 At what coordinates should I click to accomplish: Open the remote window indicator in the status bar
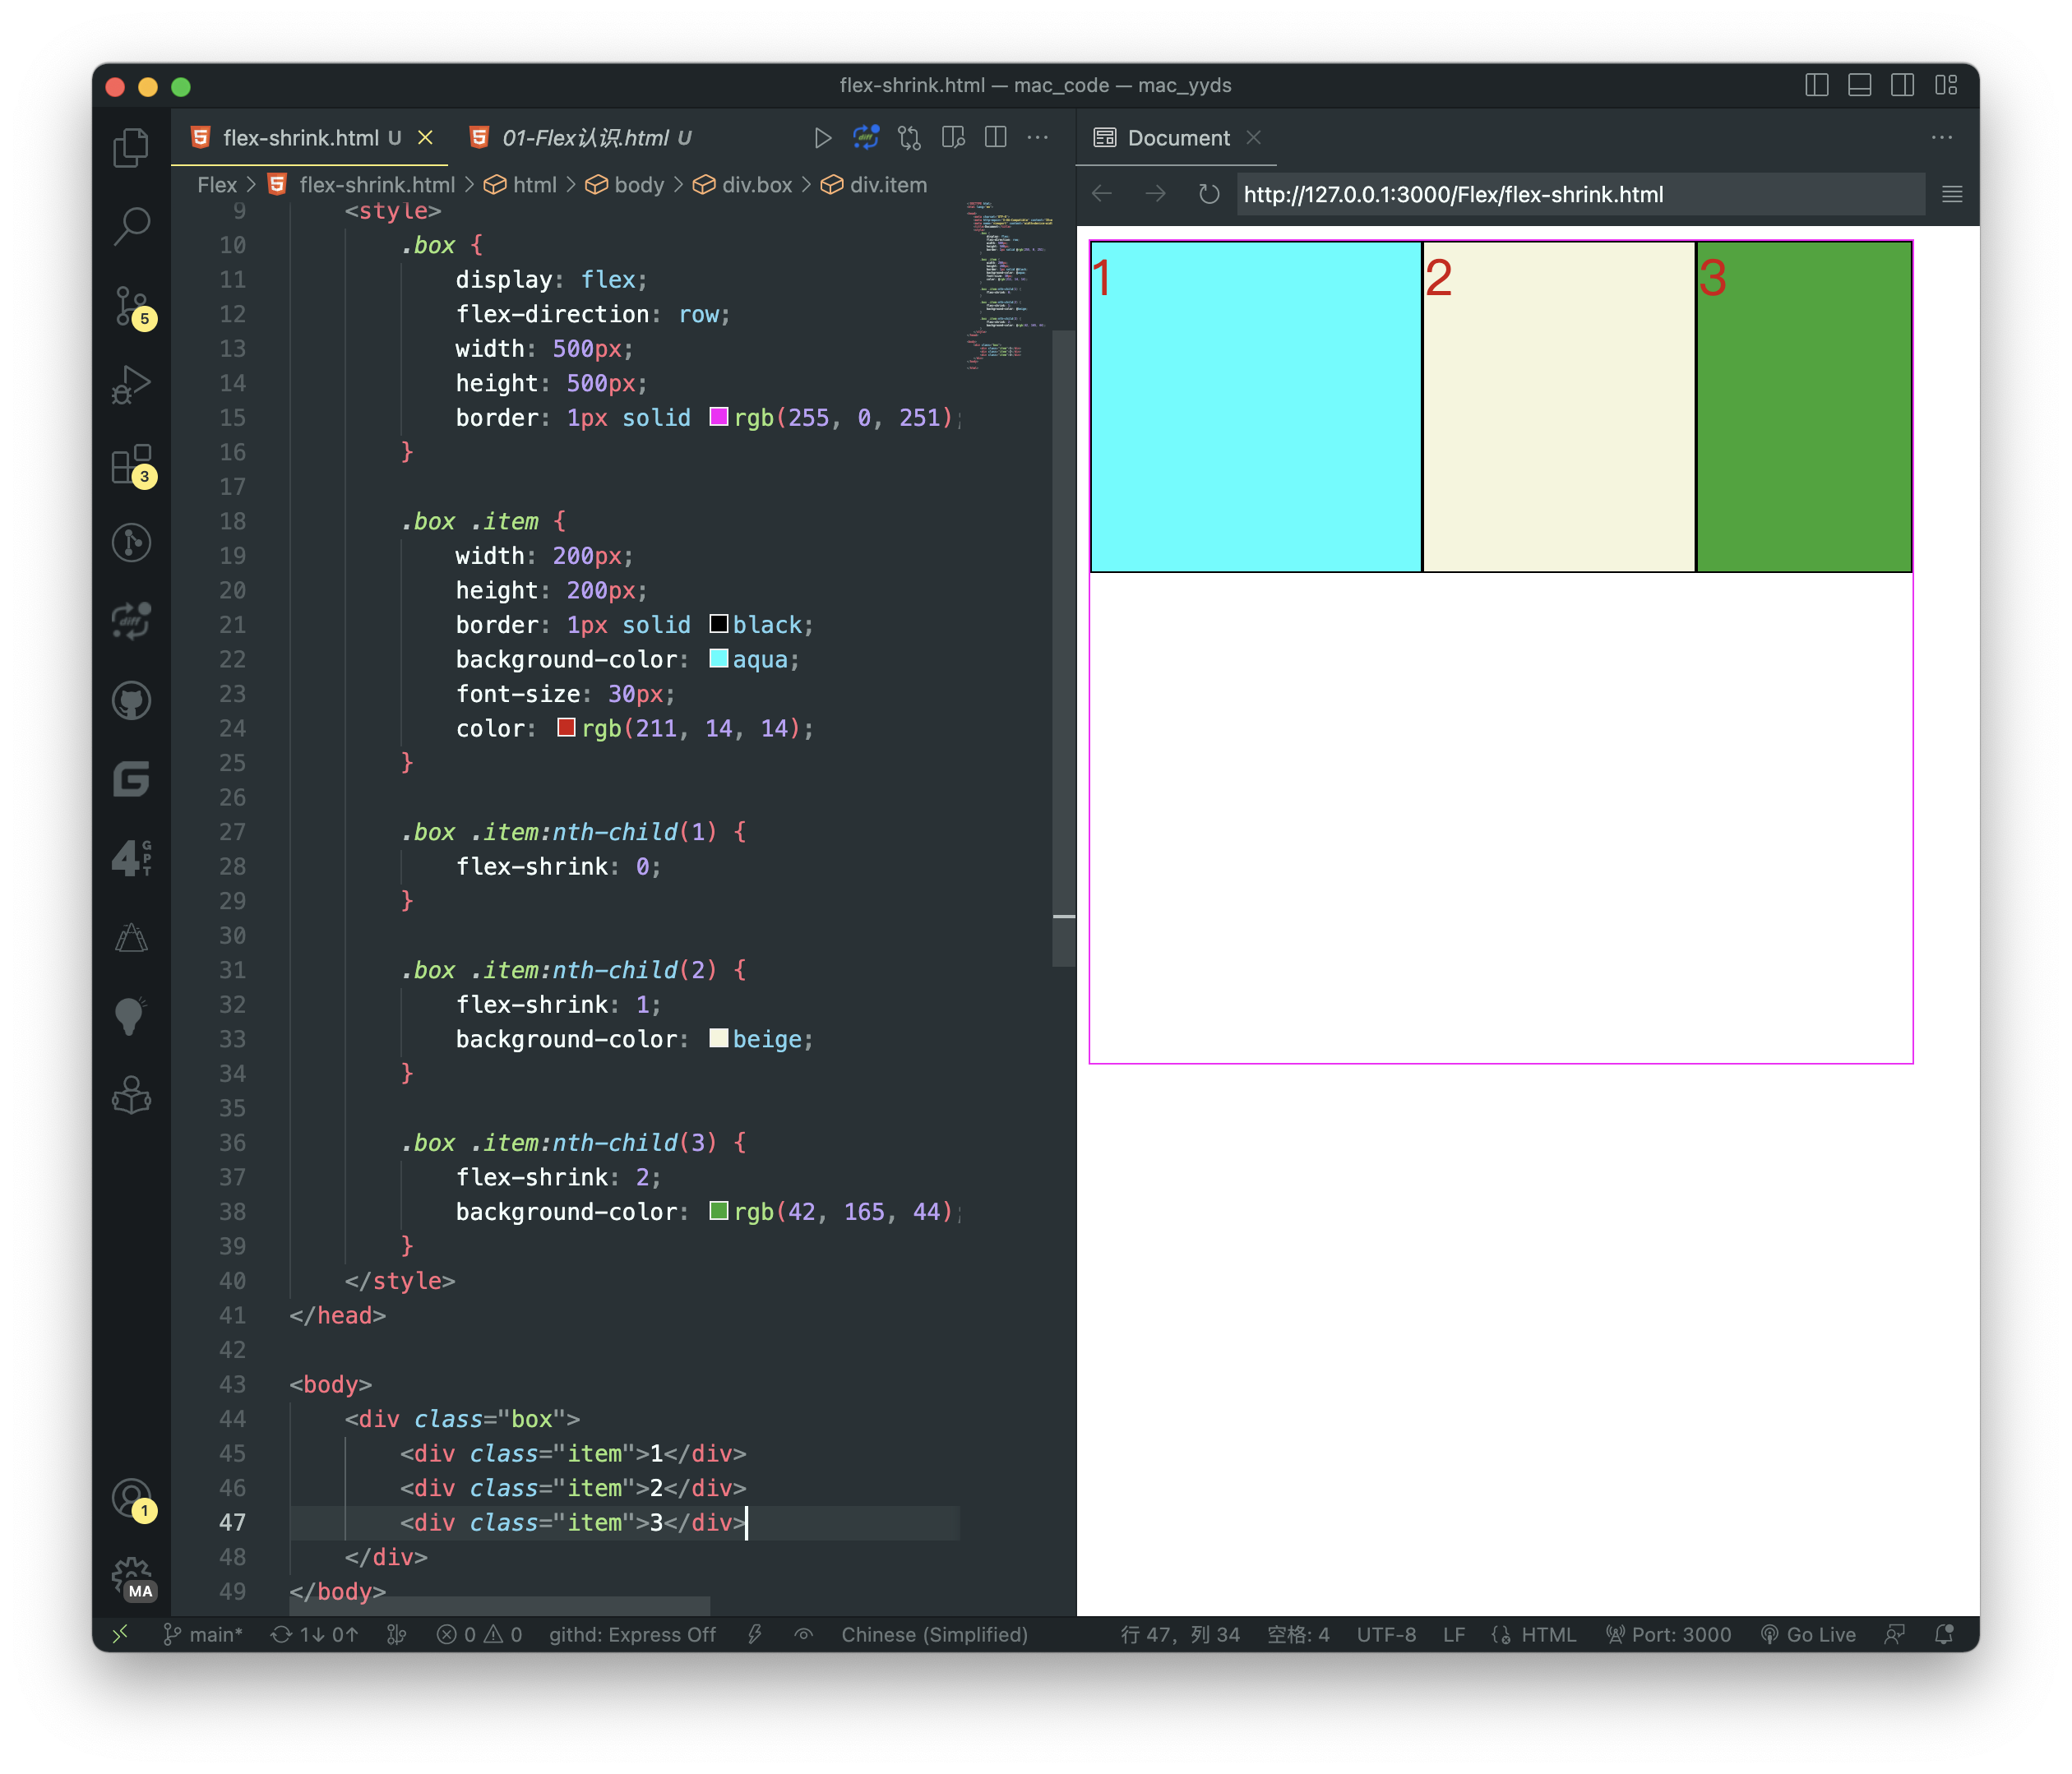coord(120,1634)
